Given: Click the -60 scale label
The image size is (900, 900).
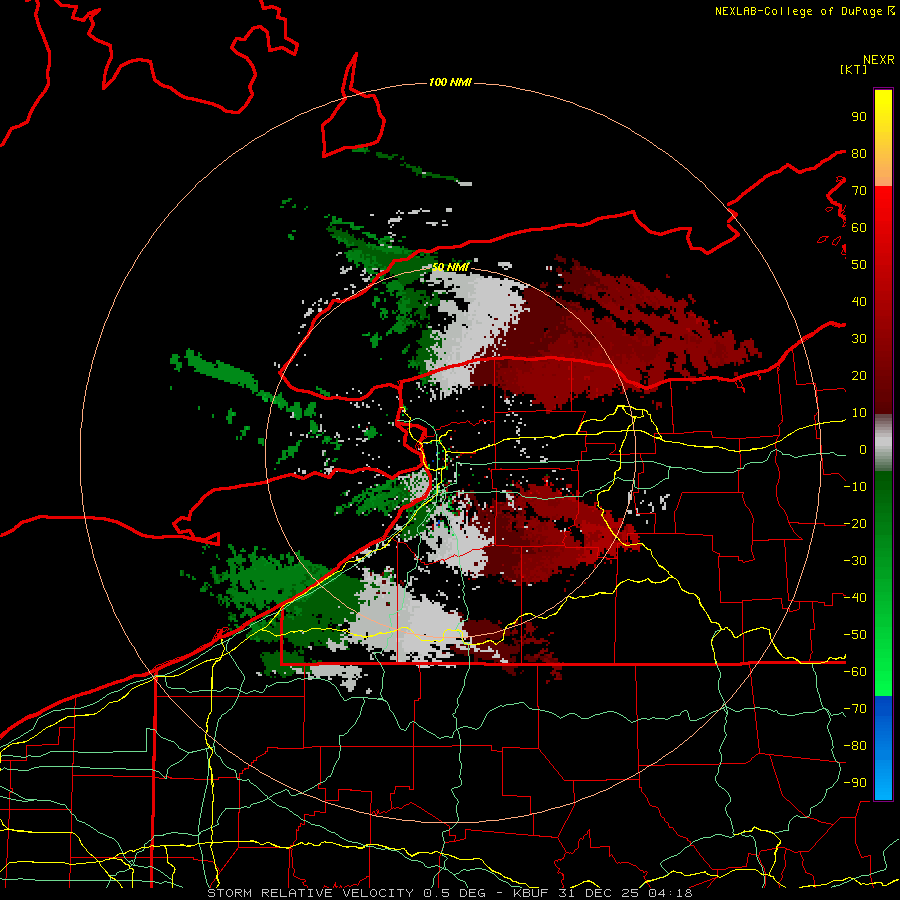Looking at the screenshot, I should point(855,672).
